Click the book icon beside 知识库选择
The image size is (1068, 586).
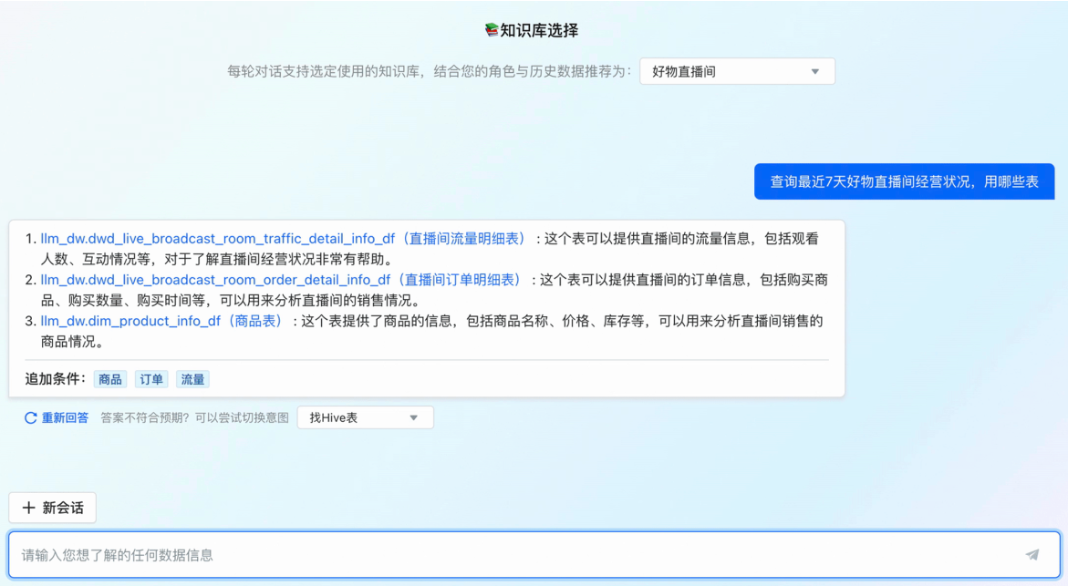(x=491, y=30)
